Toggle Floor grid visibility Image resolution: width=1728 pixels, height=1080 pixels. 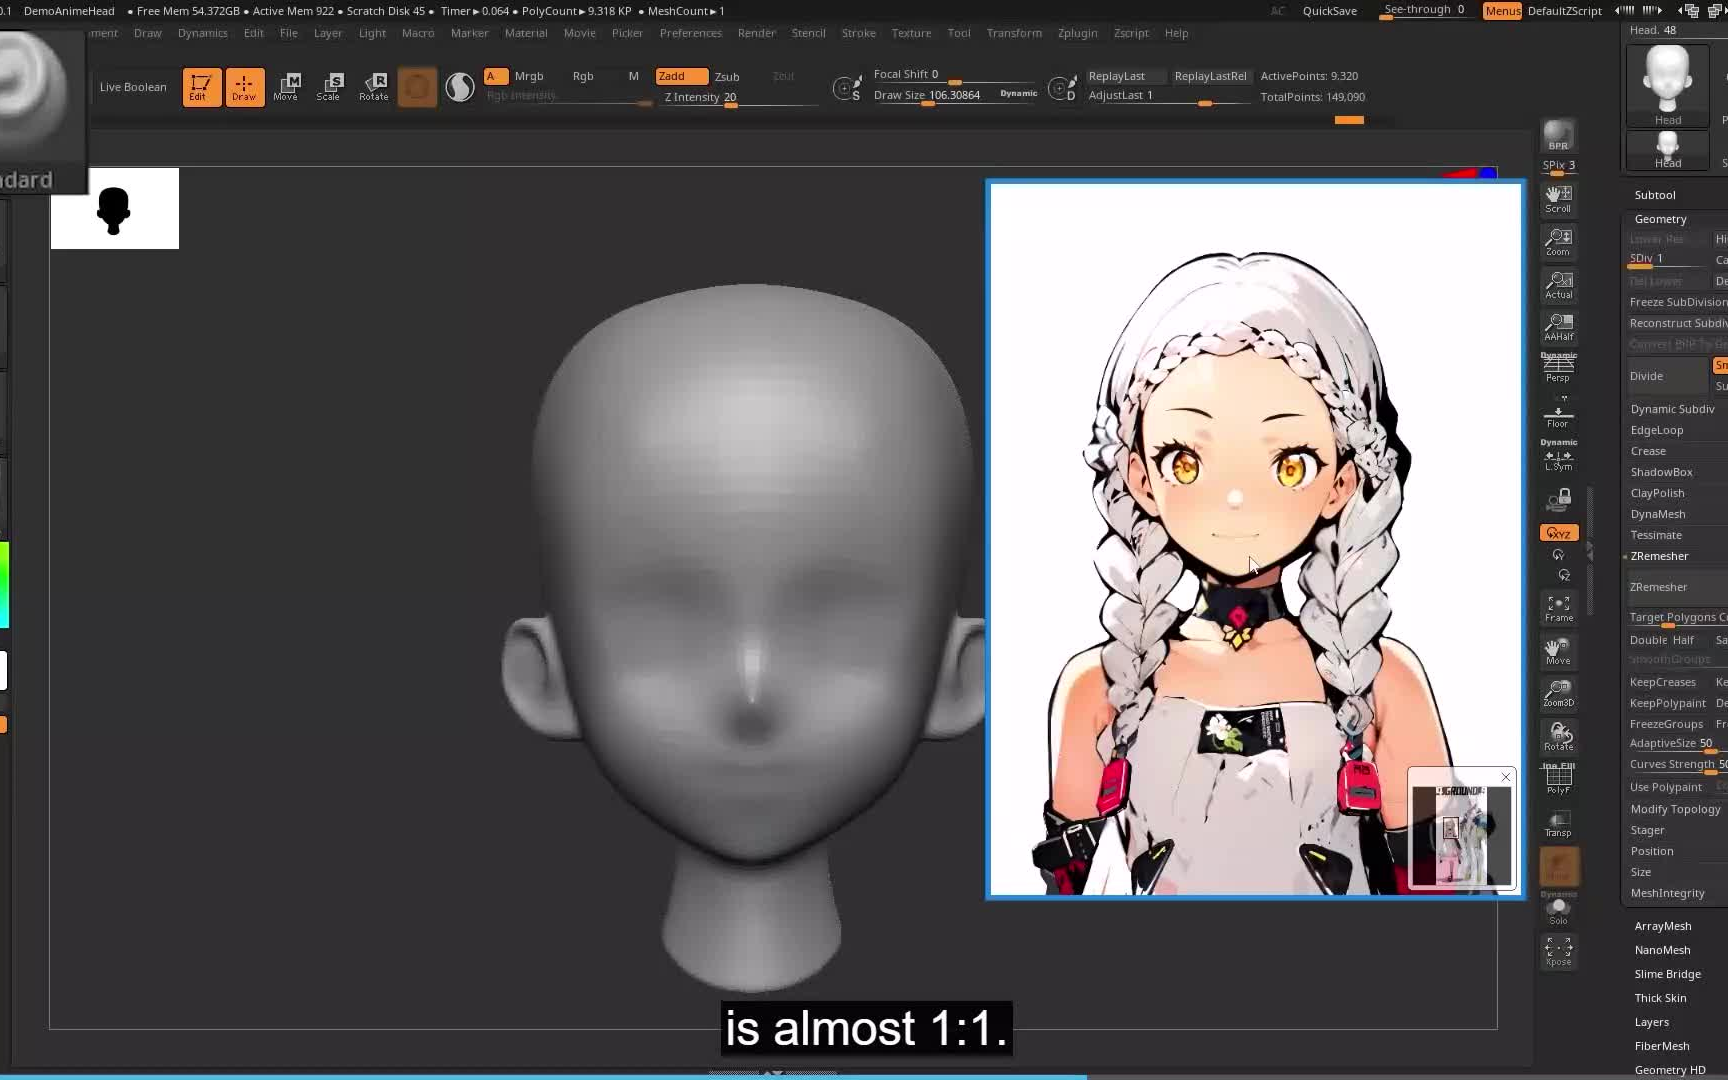pos(1557,414)
